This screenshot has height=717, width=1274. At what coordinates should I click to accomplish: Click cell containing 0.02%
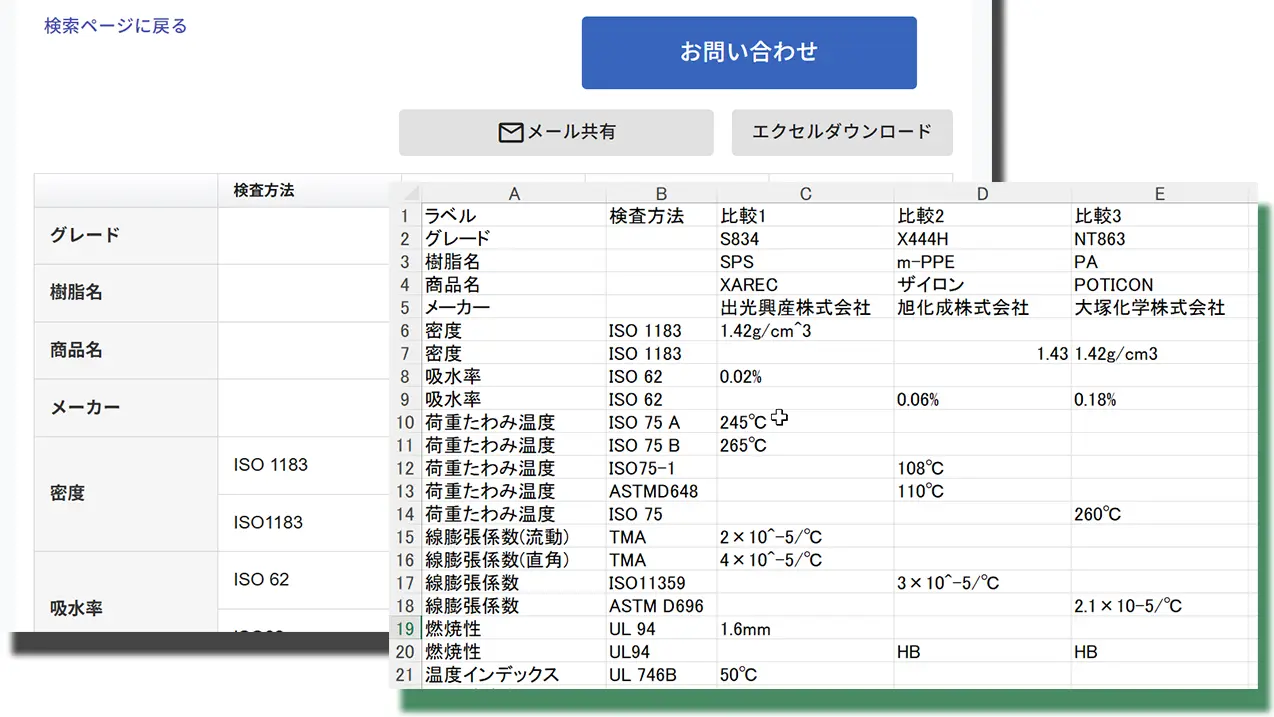805,377
